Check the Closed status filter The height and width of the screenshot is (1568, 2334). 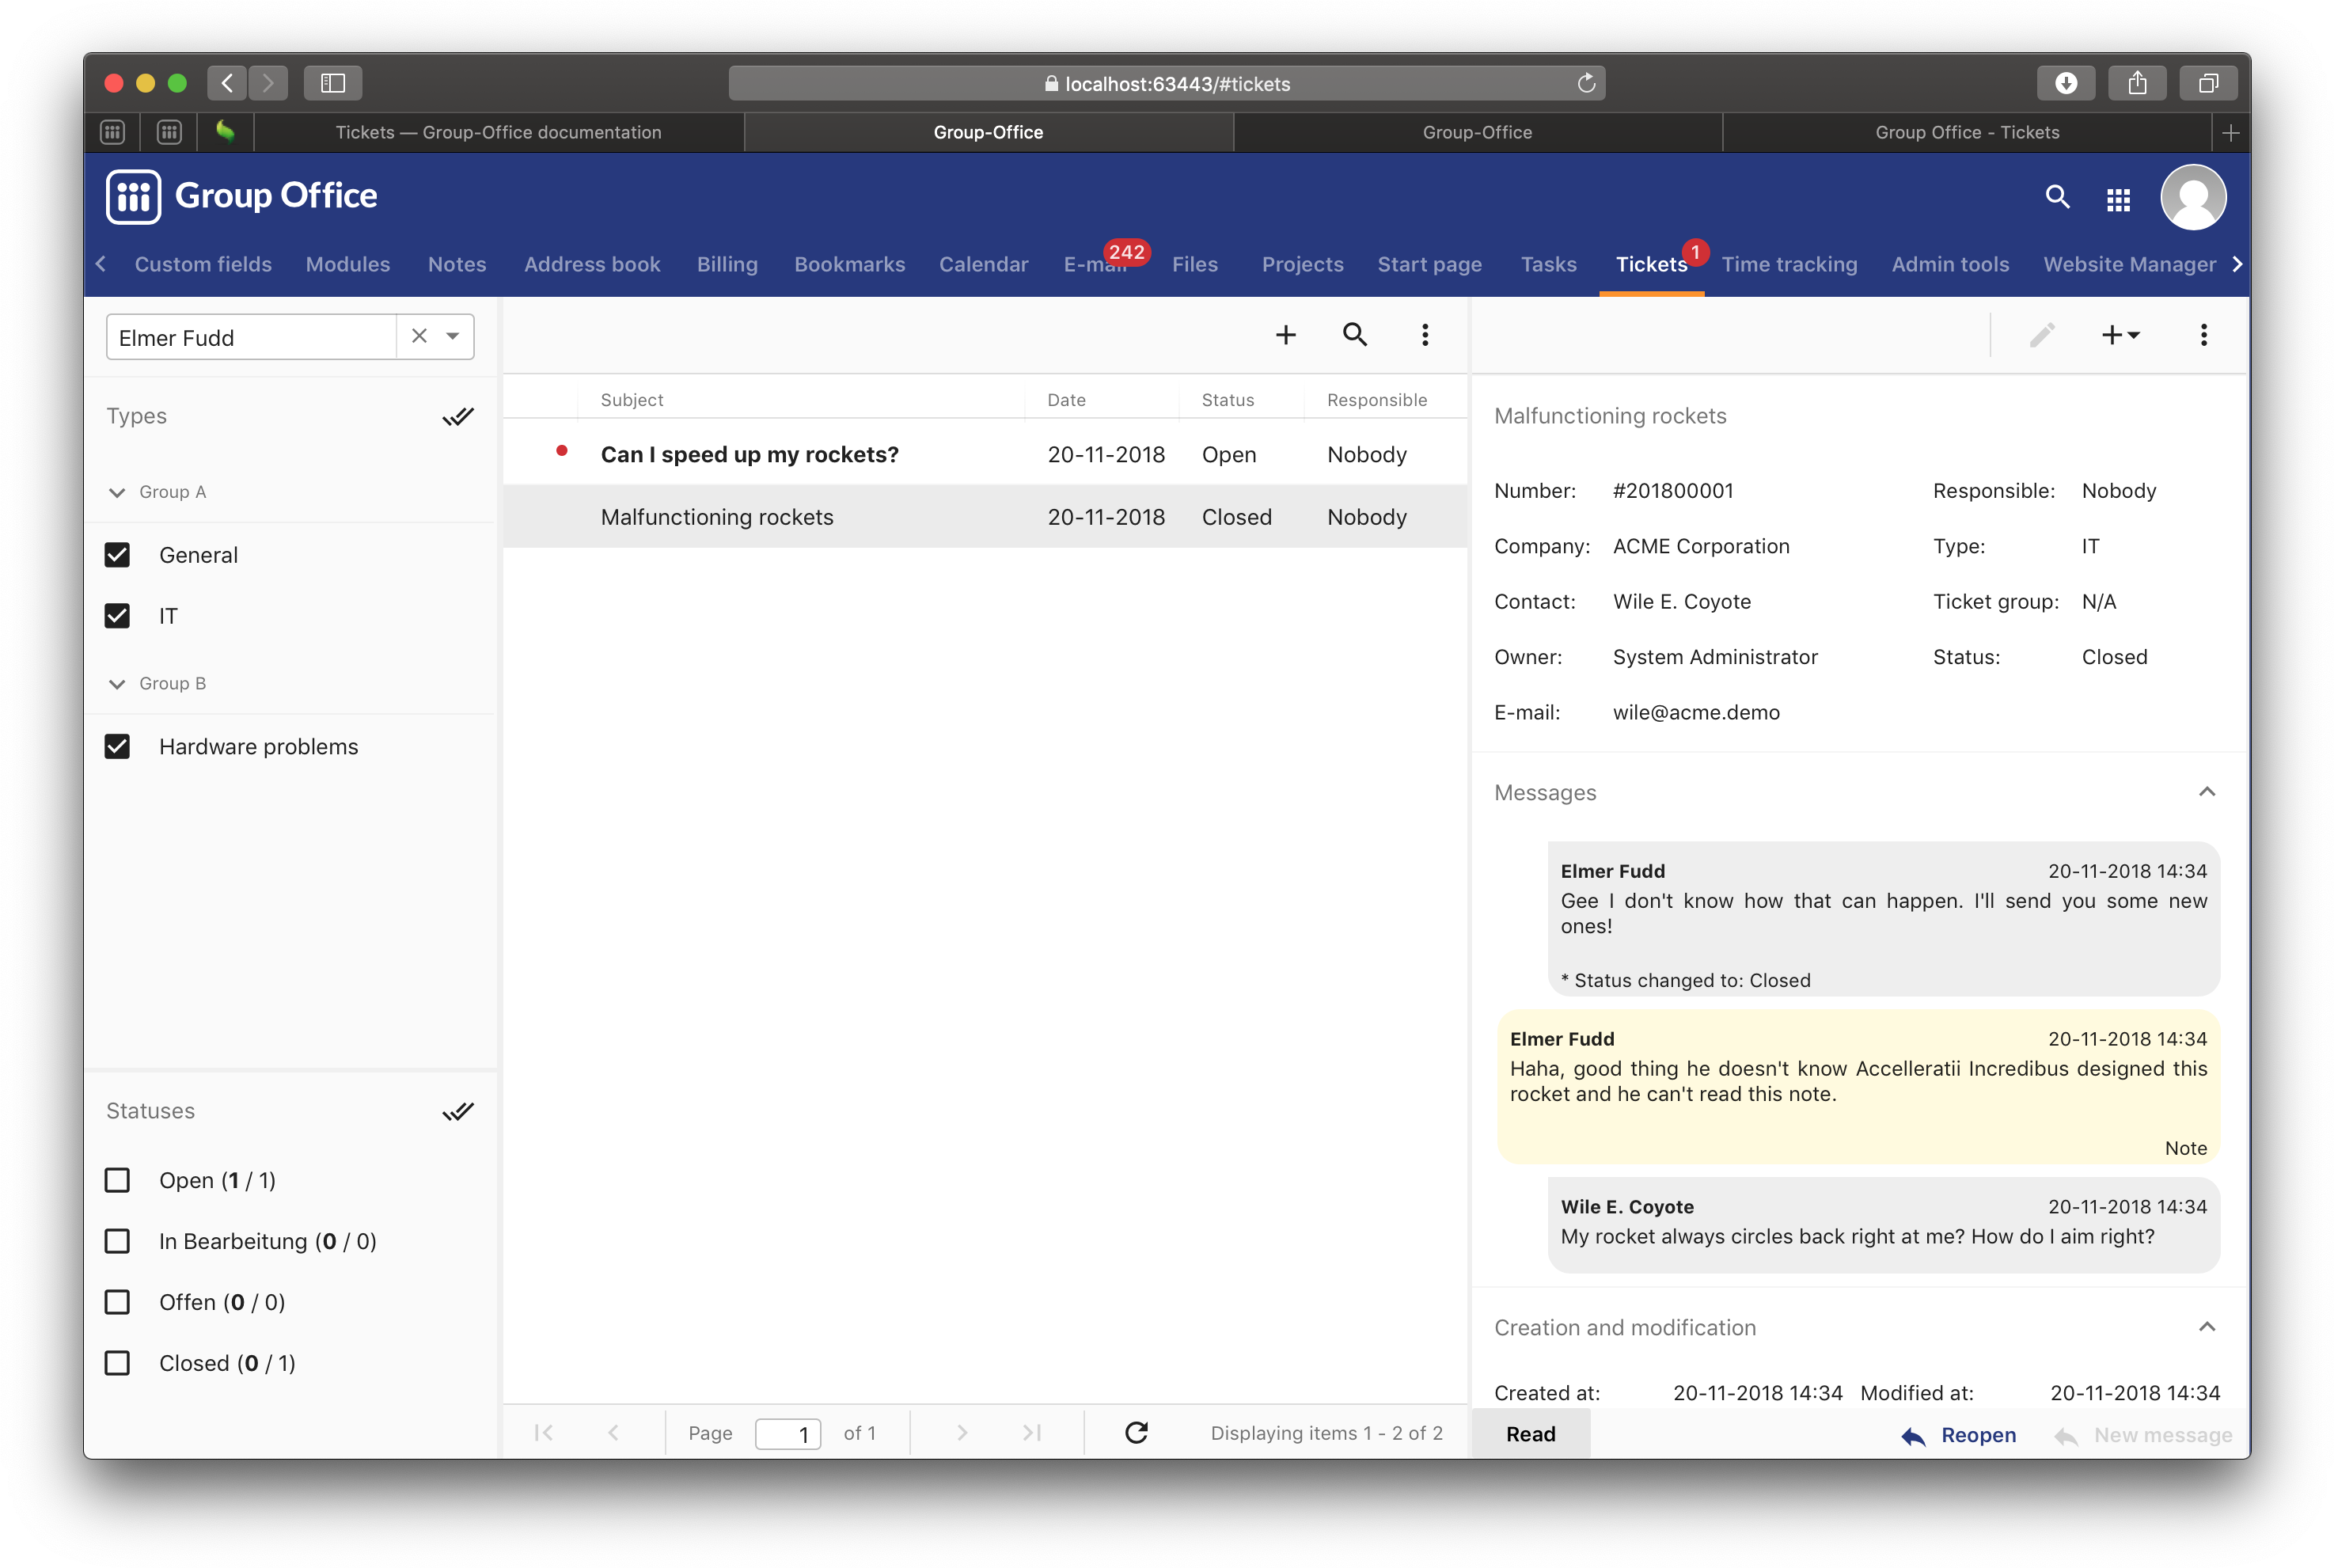117,1363
